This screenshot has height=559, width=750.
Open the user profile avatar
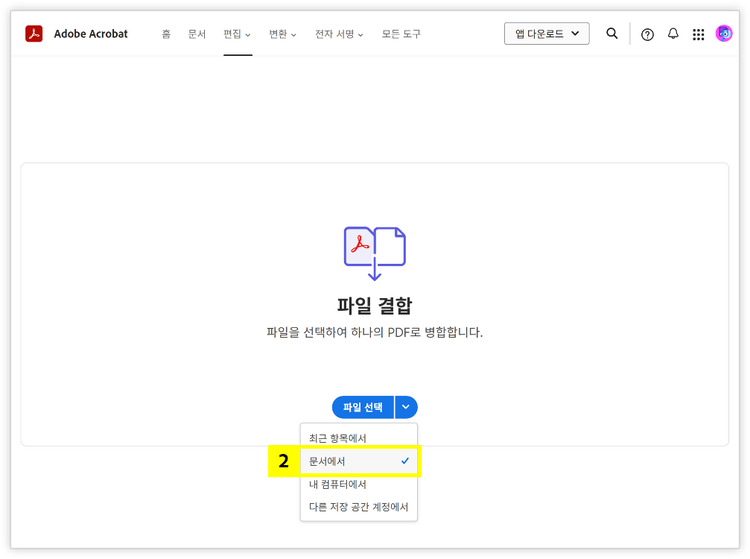[x=724, y=33]
